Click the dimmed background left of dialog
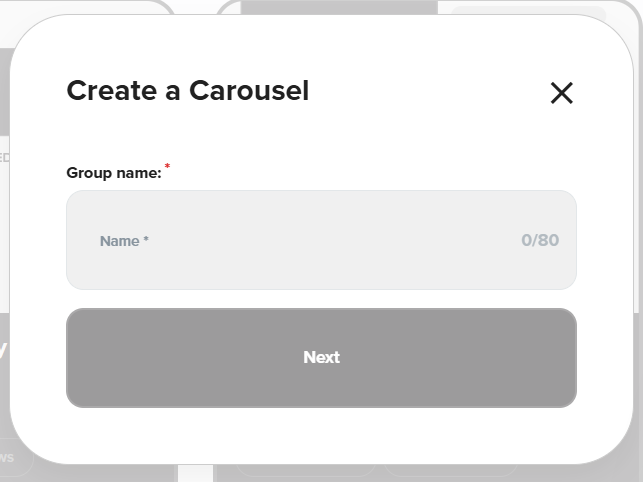The height and width of the screenshot is (482, 643). point(4,250)
